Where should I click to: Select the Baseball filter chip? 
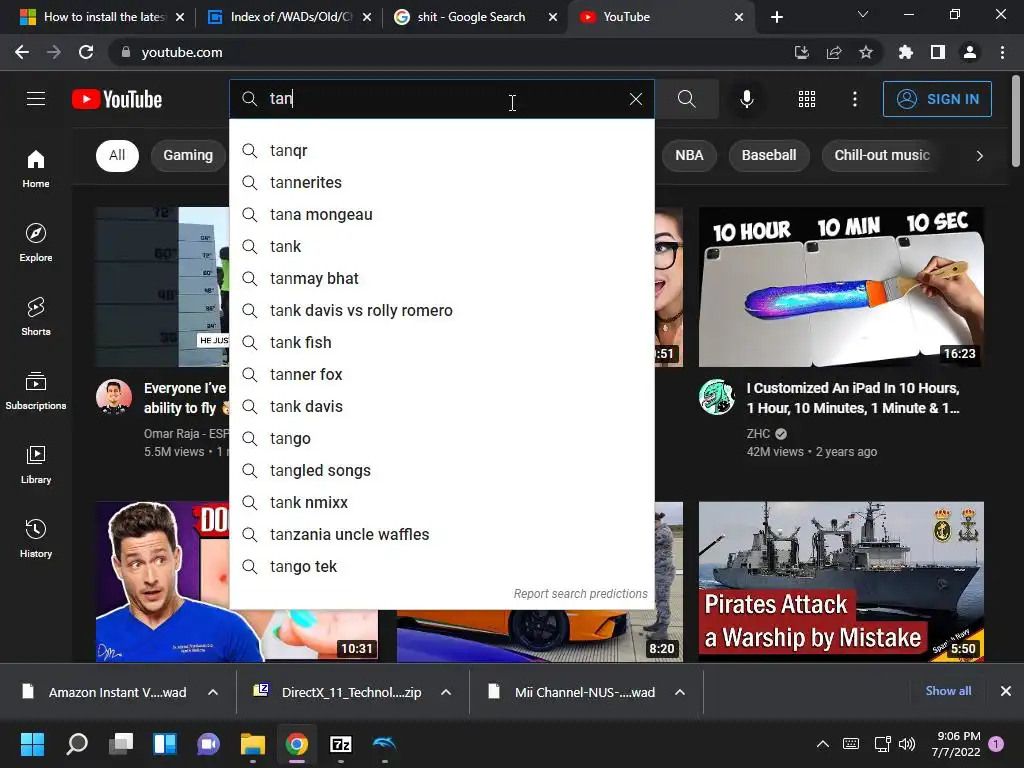tap(769, 155)
